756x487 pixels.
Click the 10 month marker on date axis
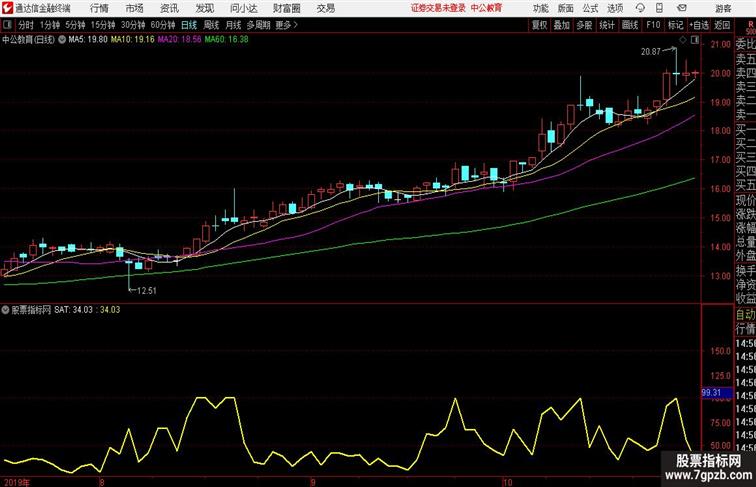(x=507, y=482)
